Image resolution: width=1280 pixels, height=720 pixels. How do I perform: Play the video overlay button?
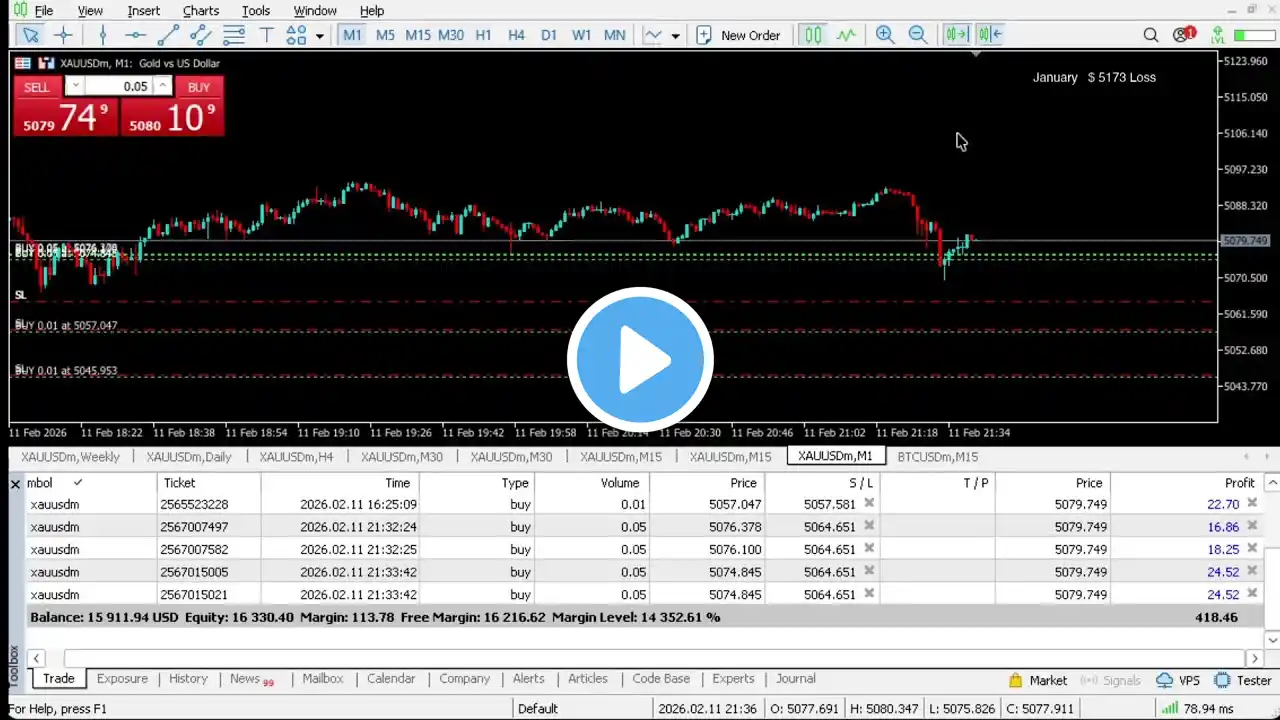pos(640,360)
